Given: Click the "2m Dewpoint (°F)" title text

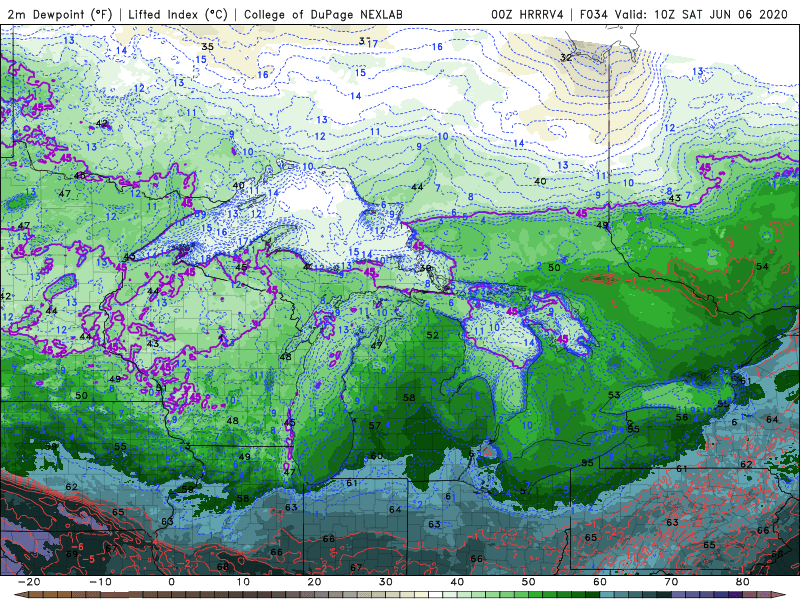Looking at the screenshot, I should click(59, 14).
